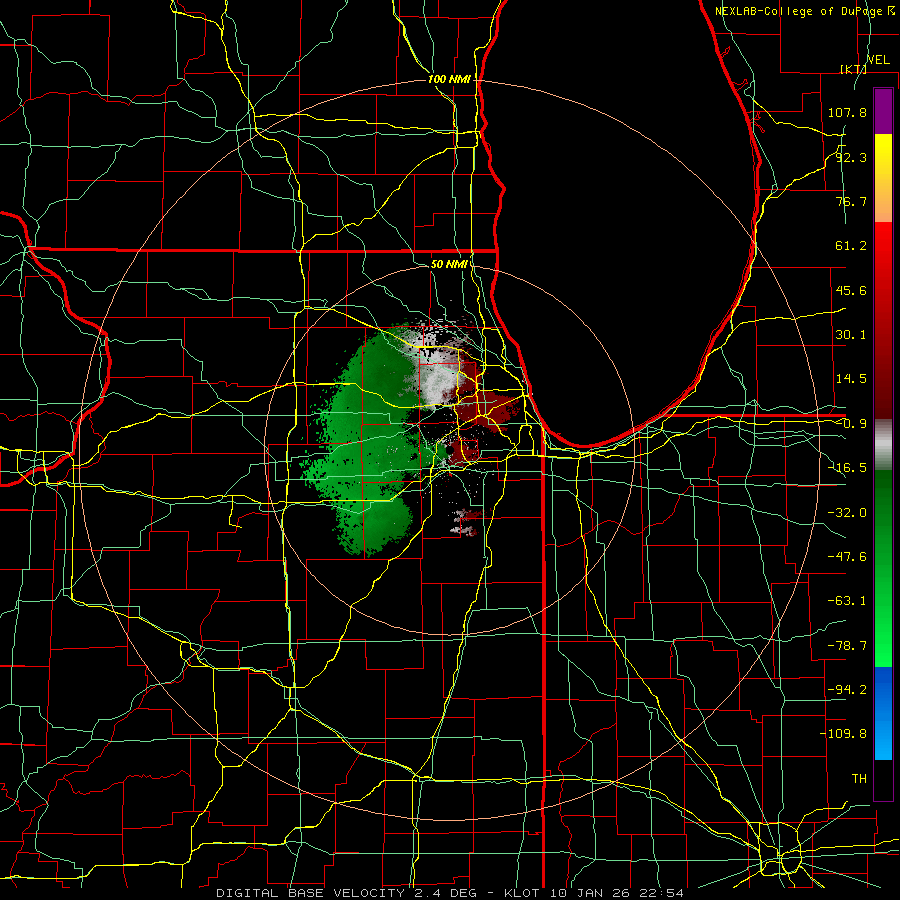Viewport: 900px width, 900px height.
Task: Click the blue segment of the color bar
Action: [x=883, y=713]
